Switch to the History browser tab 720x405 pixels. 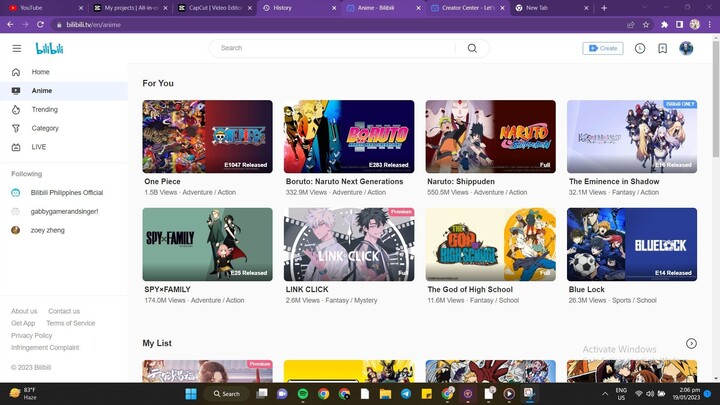pyautogui.click(x=299, y=8)
